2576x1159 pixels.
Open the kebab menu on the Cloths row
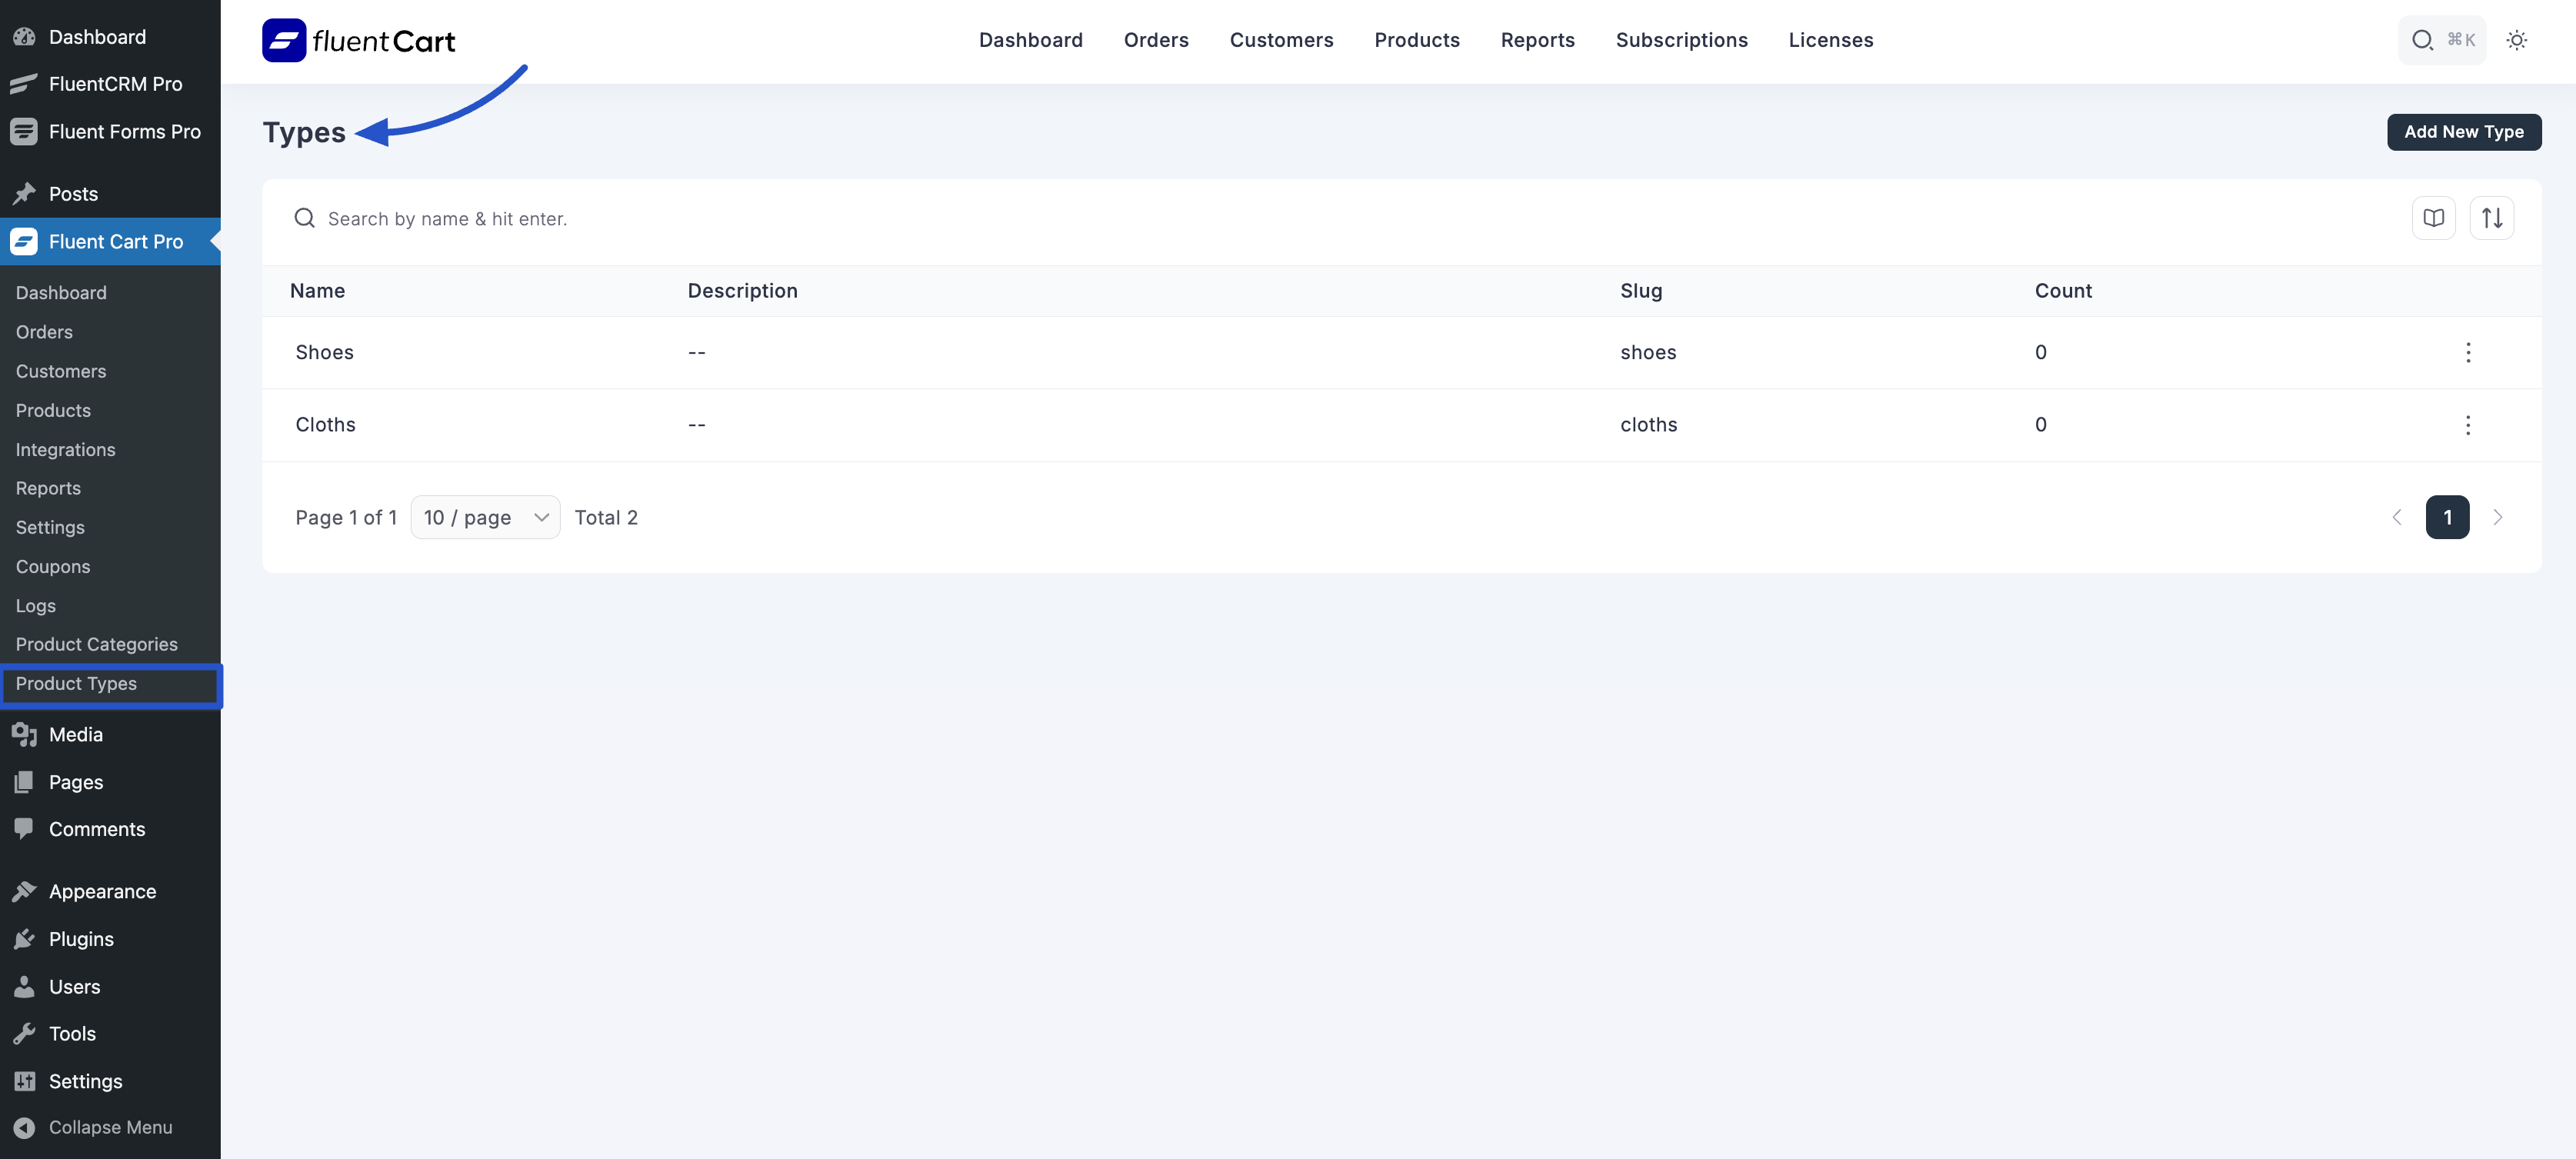coord(2468,424)
